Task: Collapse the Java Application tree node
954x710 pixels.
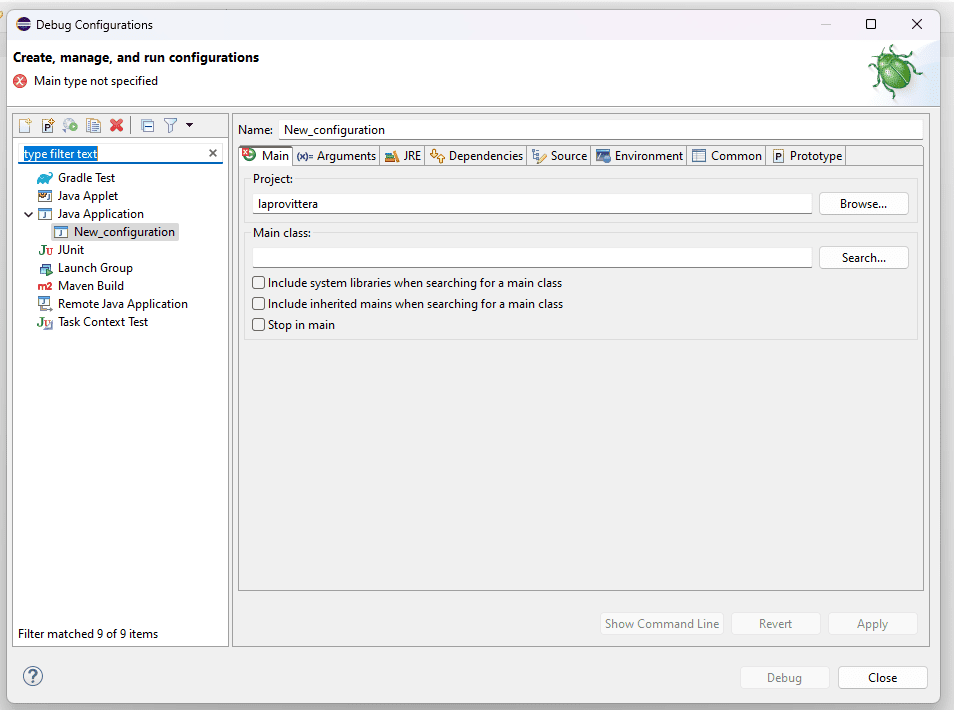Action: coord(28,214)
